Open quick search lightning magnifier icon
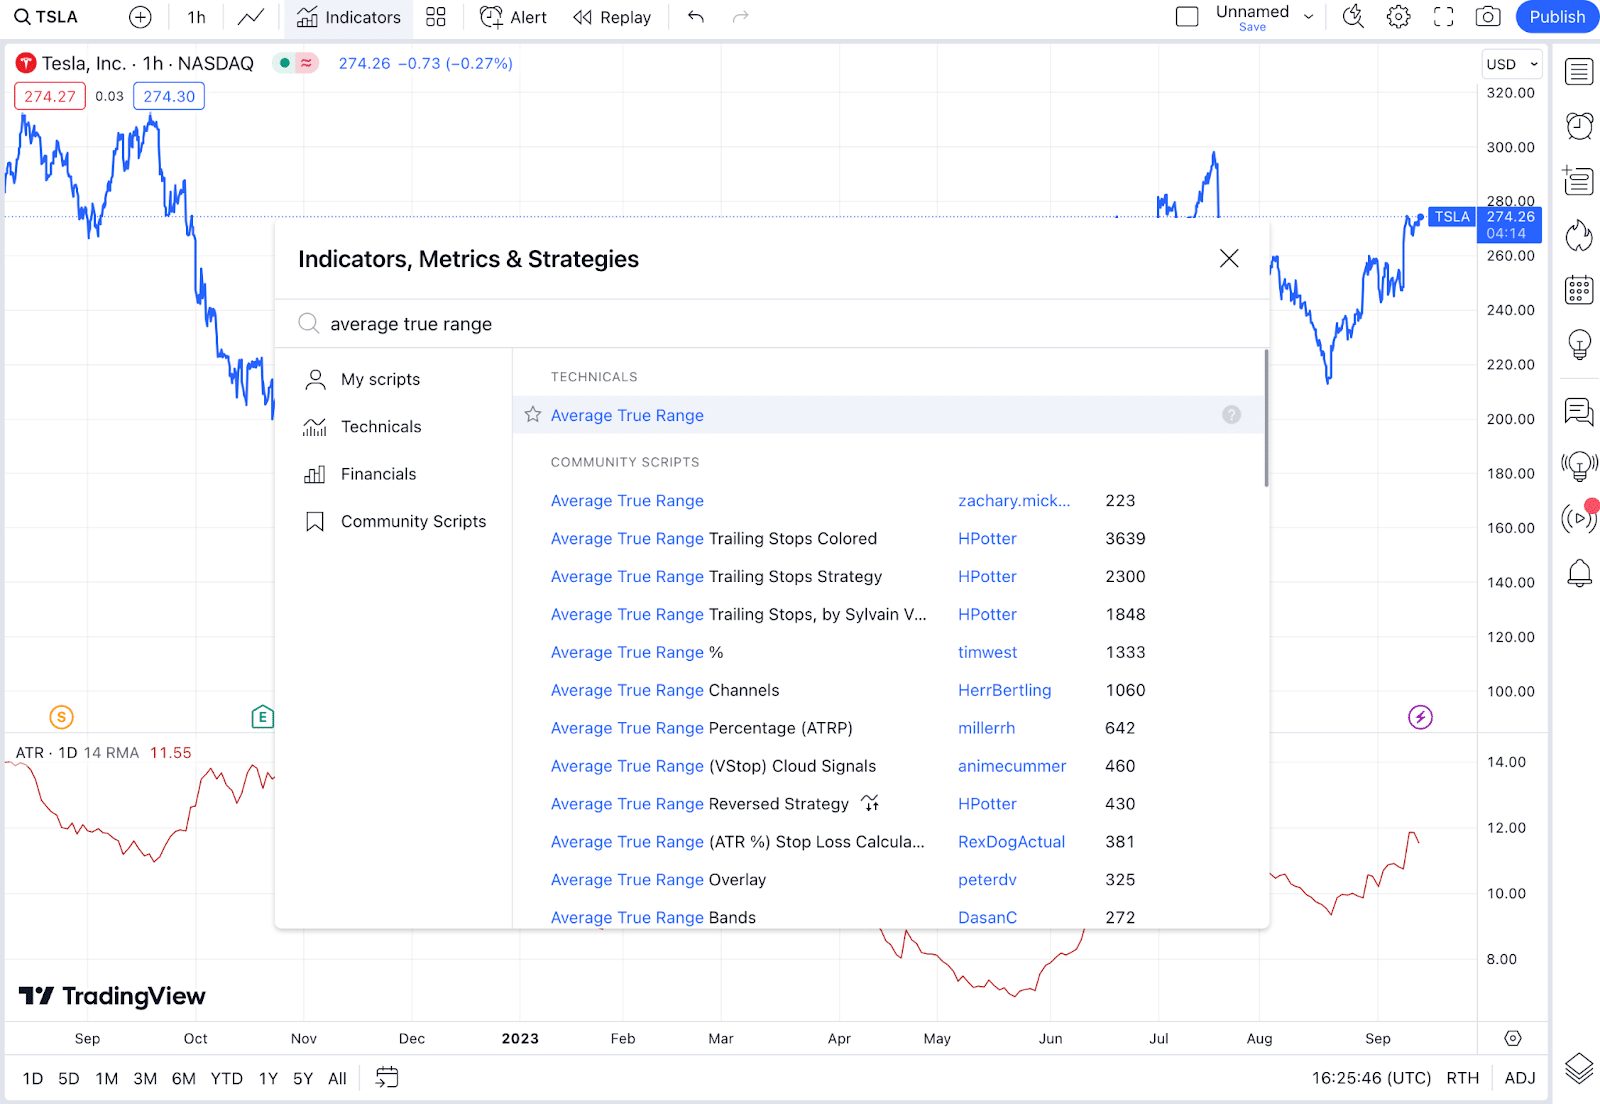Image resolution: width=1600 pixels, height=1104 pixels. [x=1353, y=17]
